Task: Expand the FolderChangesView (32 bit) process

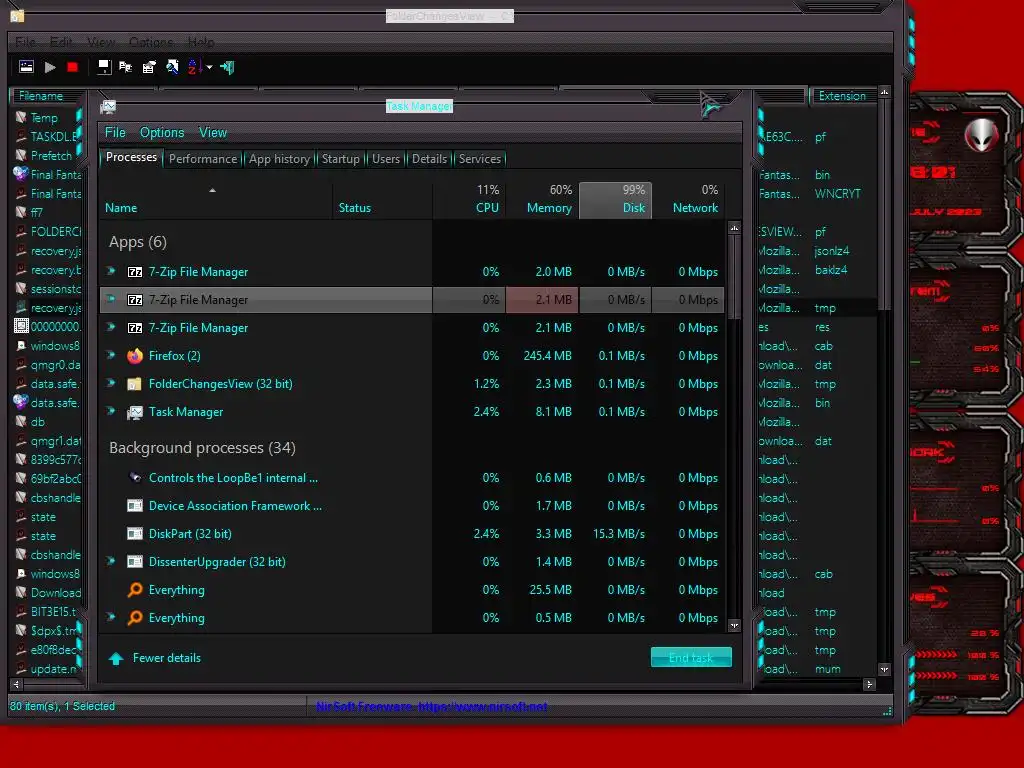Action: 111,383
